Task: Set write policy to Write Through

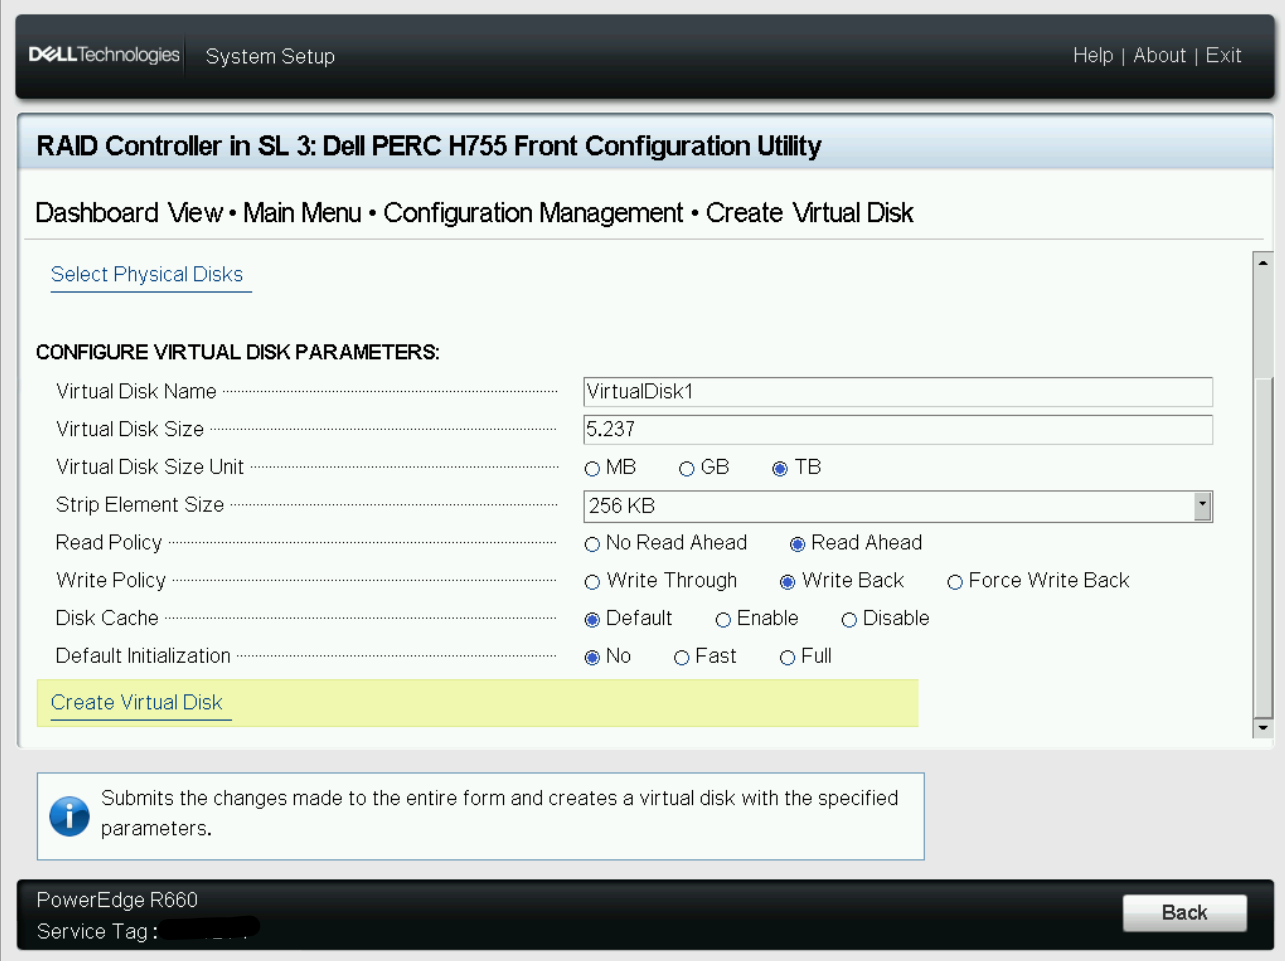Action: click(x=592, y=582)
